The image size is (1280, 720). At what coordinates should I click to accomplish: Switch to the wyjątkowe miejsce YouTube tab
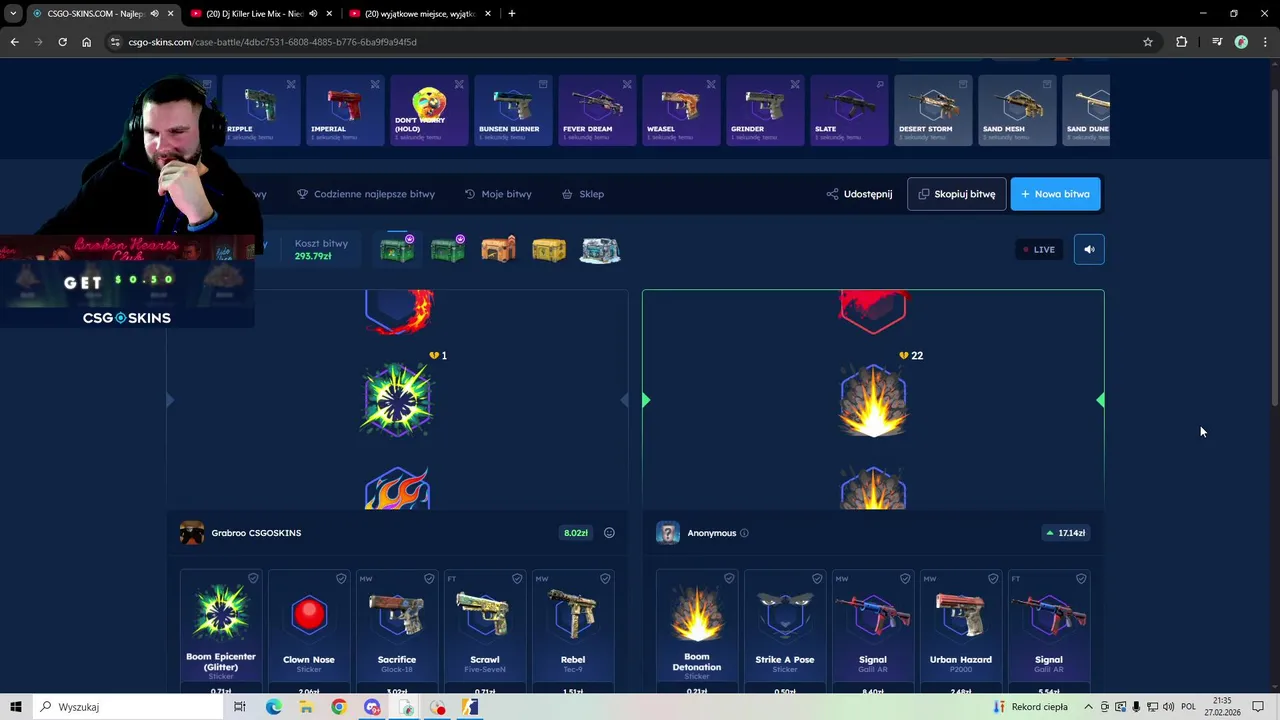pos(420,14)
